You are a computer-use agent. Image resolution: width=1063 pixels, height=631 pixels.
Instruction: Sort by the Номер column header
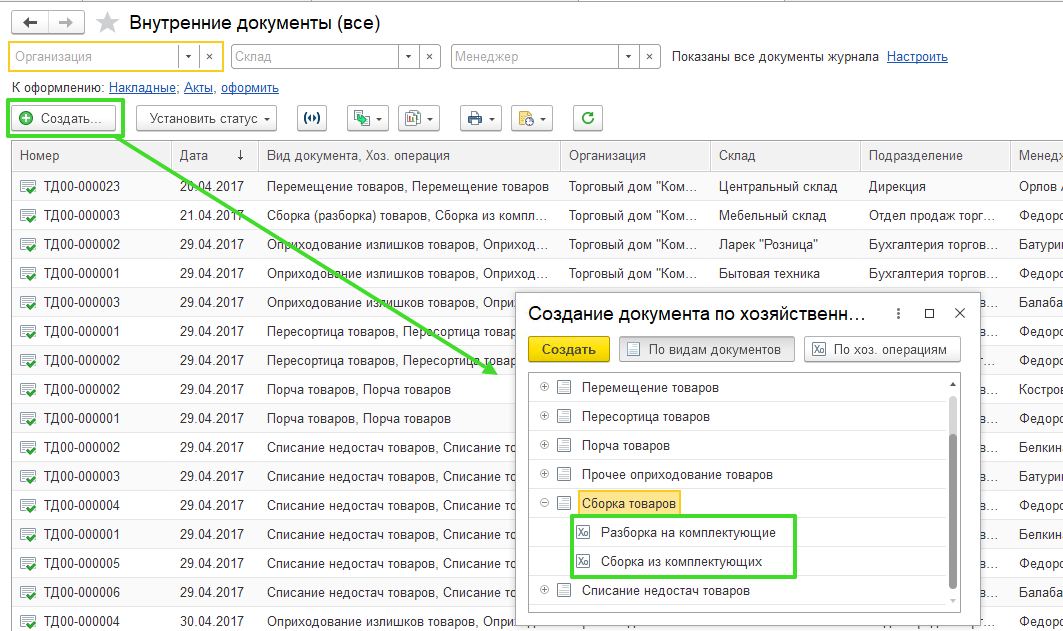(92, 156)
